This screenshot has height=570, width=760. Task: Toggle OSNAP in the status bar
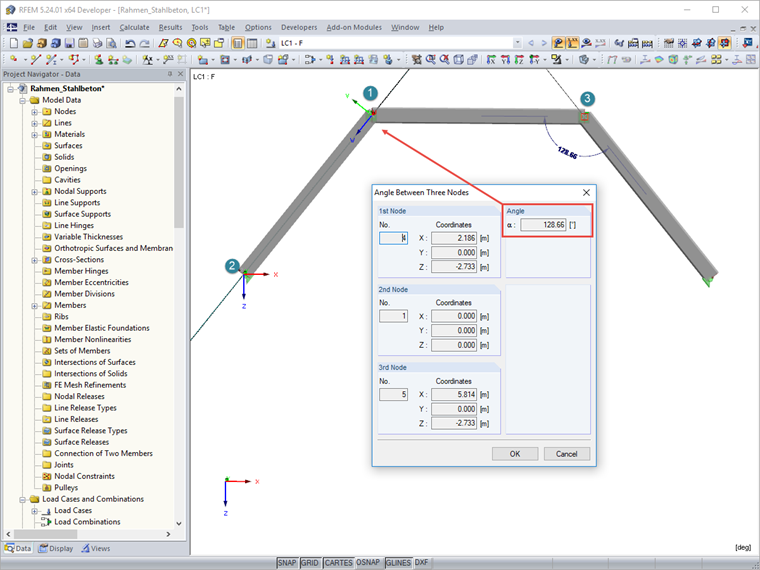[368, 563]
